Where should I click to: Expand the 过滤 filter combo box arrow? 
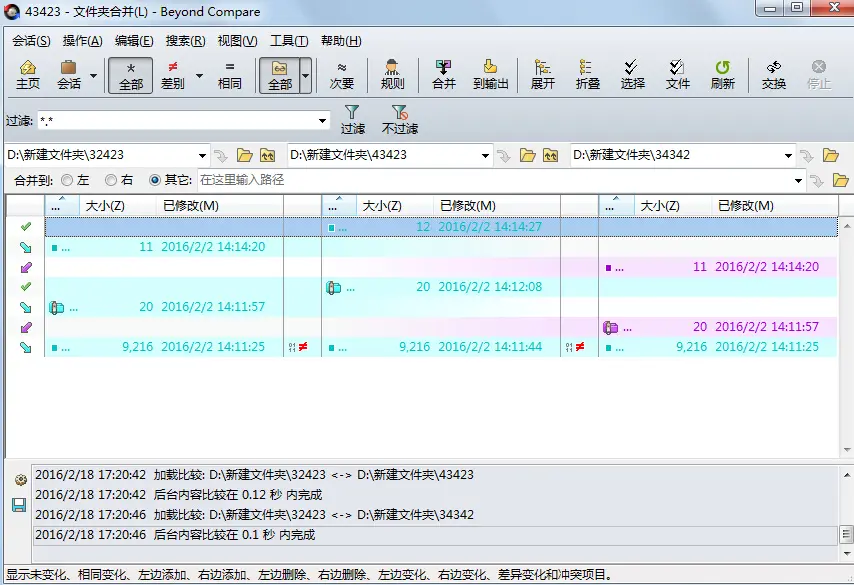coord(322,120)
